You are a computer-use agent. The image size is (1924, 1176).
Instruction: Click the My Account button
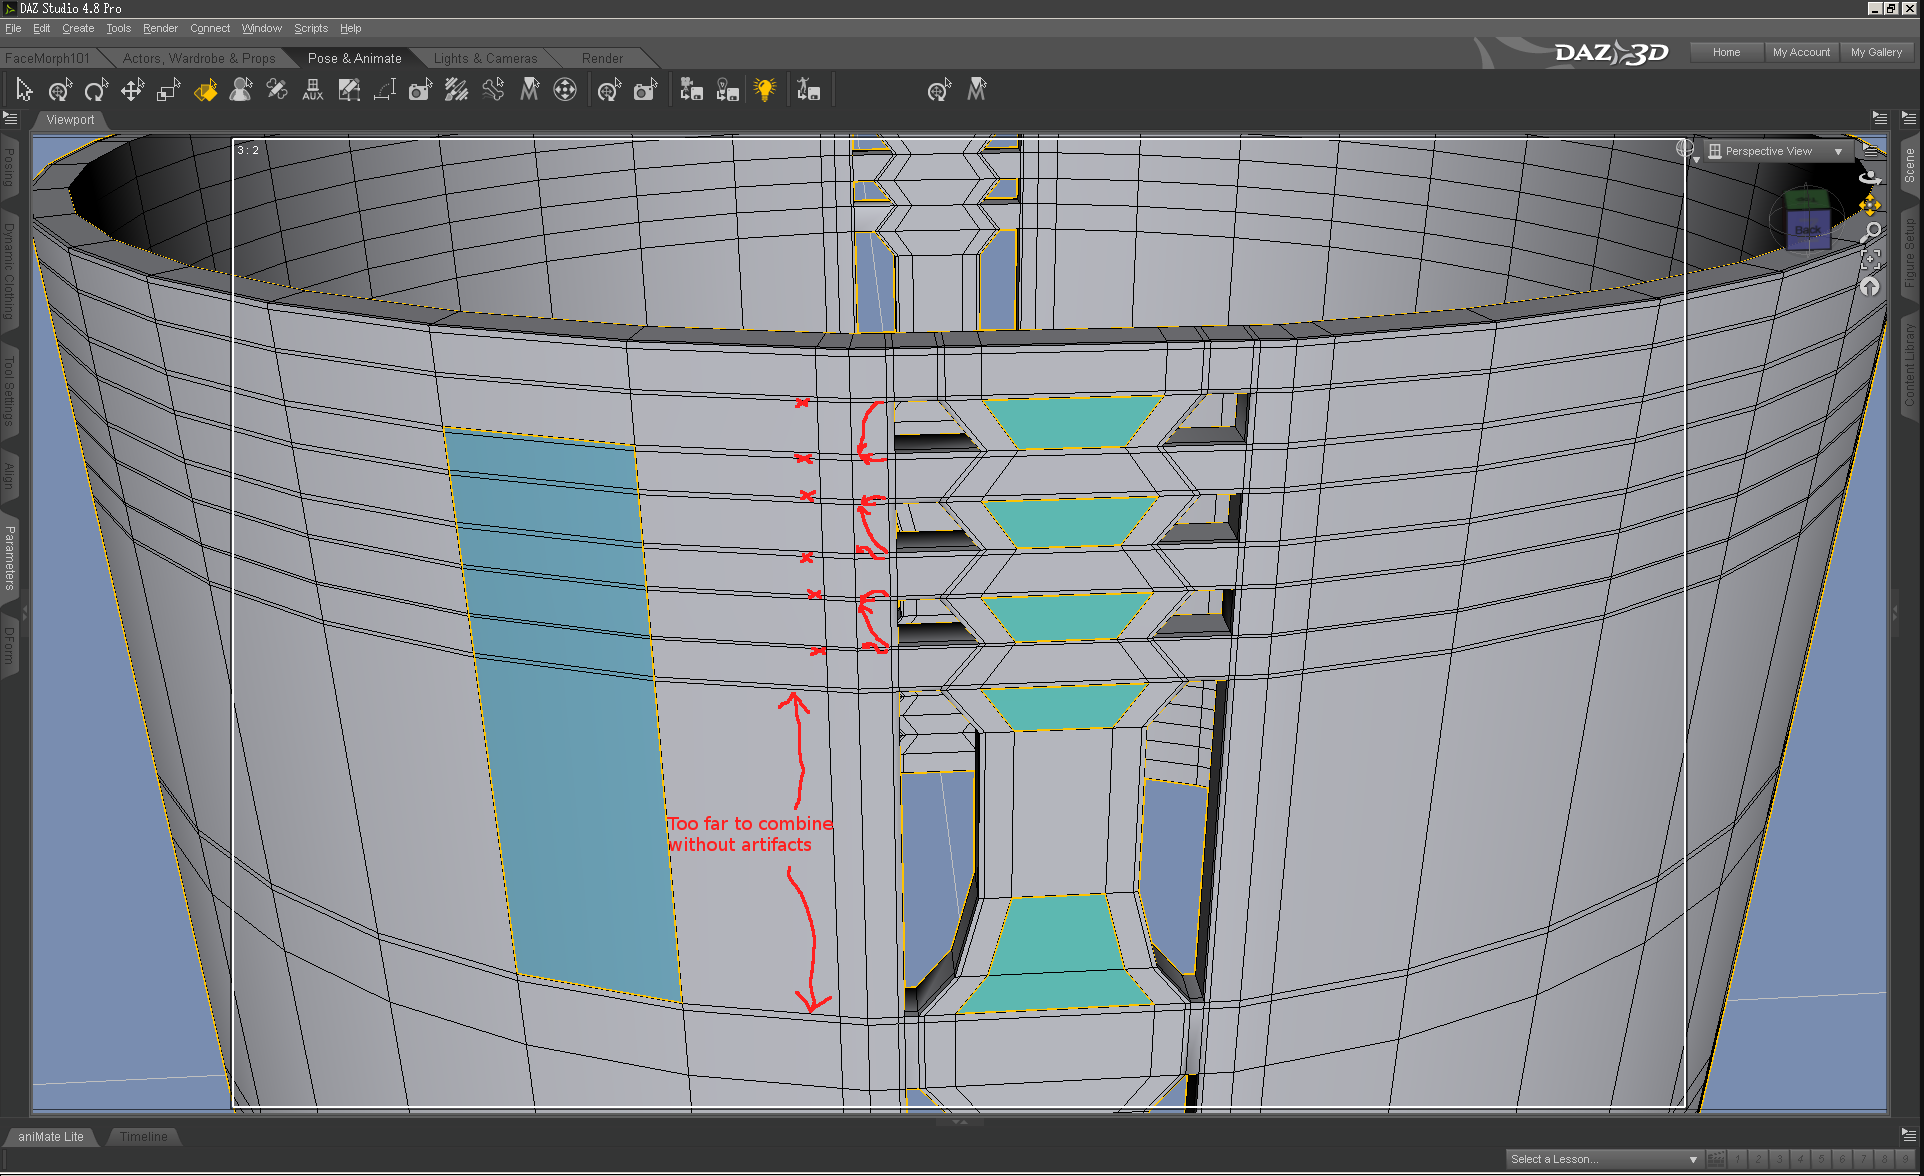(1800, 52)
